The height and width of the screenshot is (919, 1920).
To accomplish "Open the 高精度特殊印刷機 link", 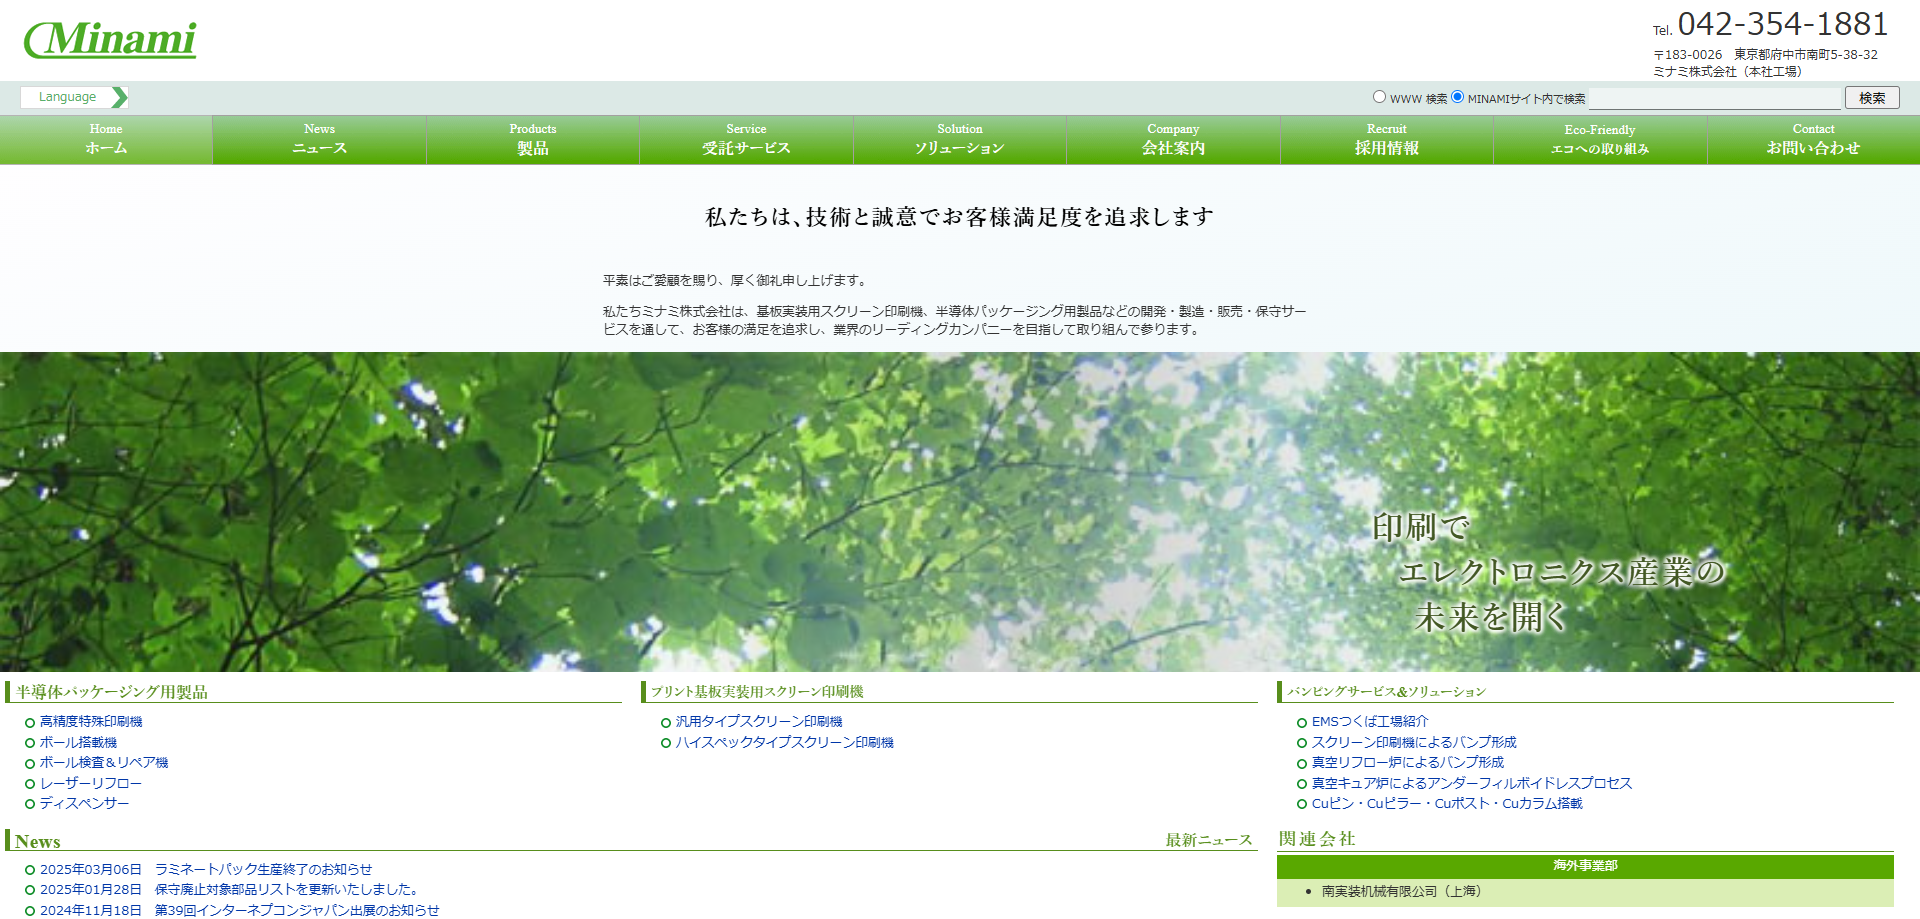I will 91,722.
